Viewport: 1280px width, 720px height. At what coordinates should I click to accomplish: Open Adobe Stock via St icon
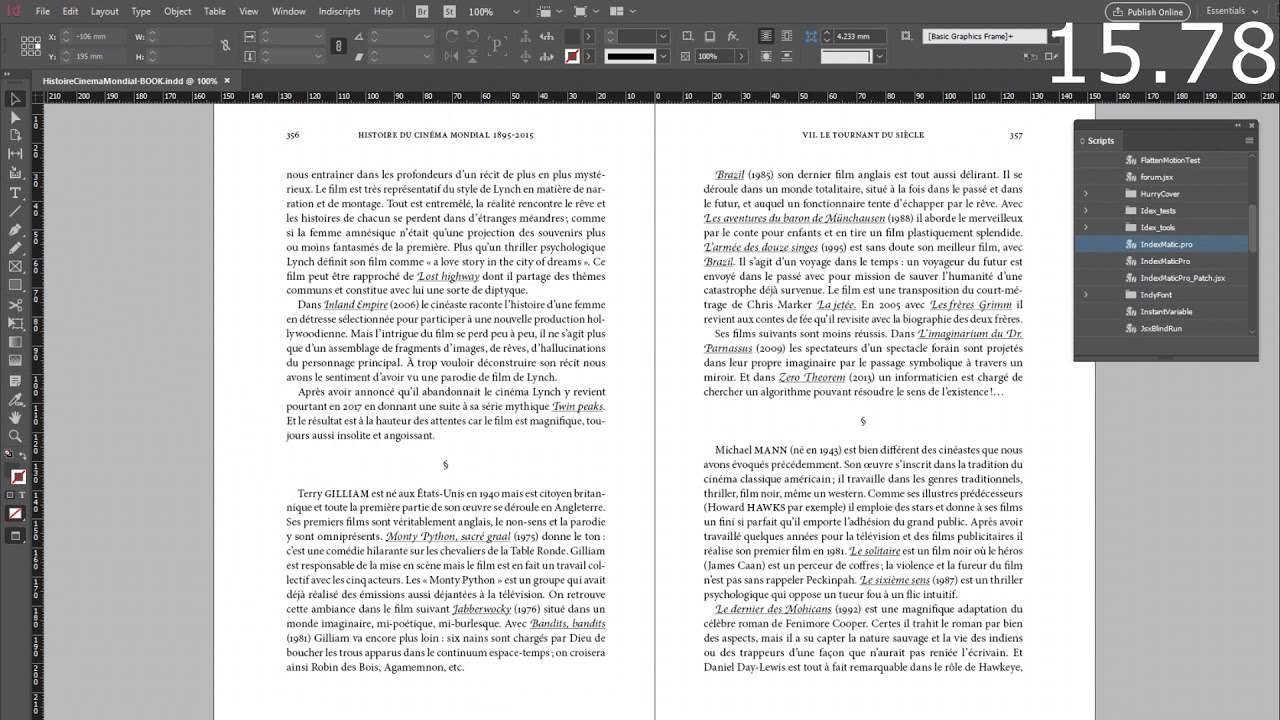(447, 11)
